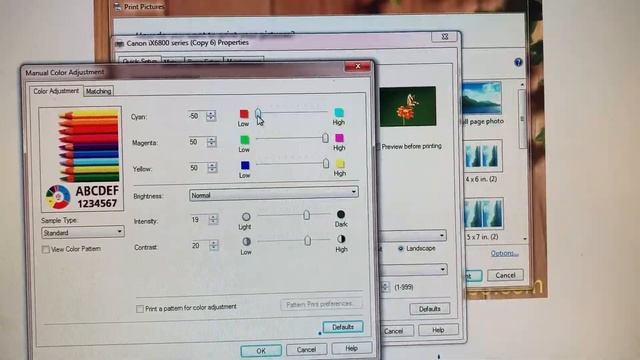Select the Full page photo layout thumbnail
This screenshot has height=360, width=640.
(482, 98)
